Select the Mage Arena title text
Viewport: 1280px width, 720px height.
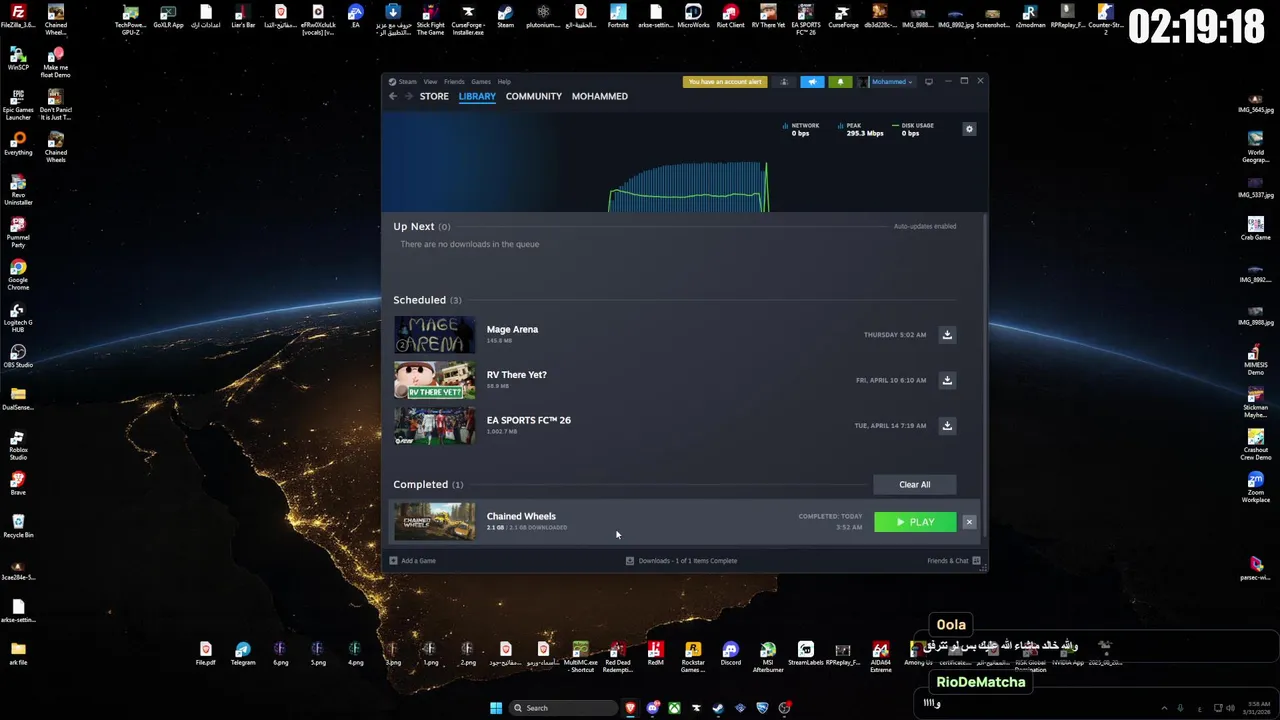pos(512,329)
